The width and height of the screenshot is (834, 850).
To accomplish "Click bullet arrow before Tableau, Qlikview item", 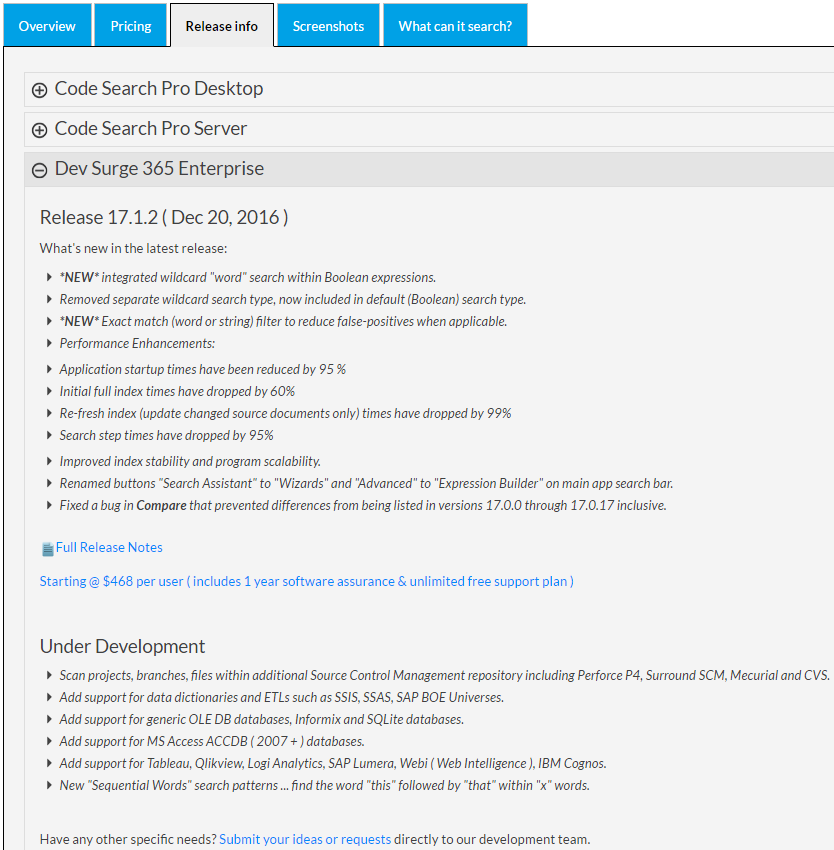I will pyautogui.click(x=49, y=763).
